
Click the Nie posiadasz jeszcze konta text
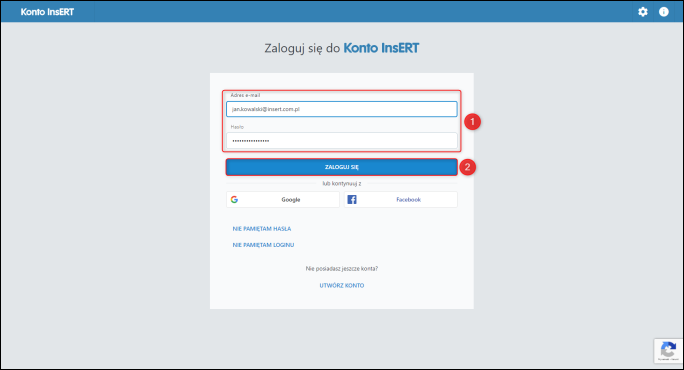click(342, 269)
